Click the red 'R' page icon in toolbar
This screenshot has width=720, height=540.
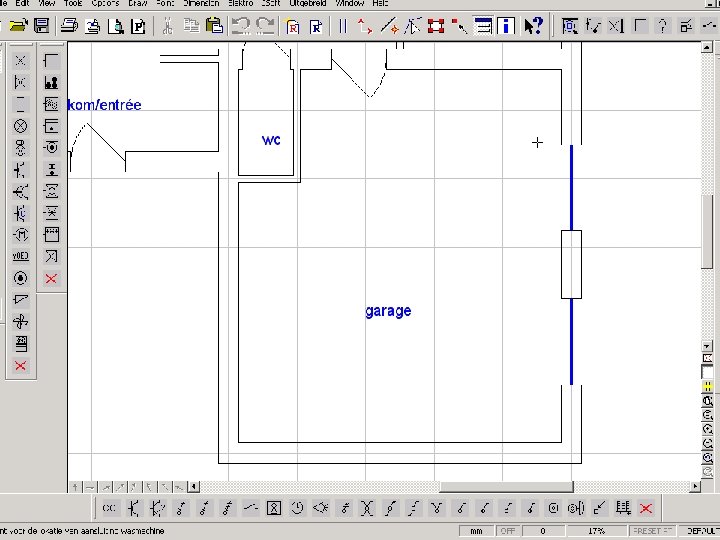click(292, 25)
